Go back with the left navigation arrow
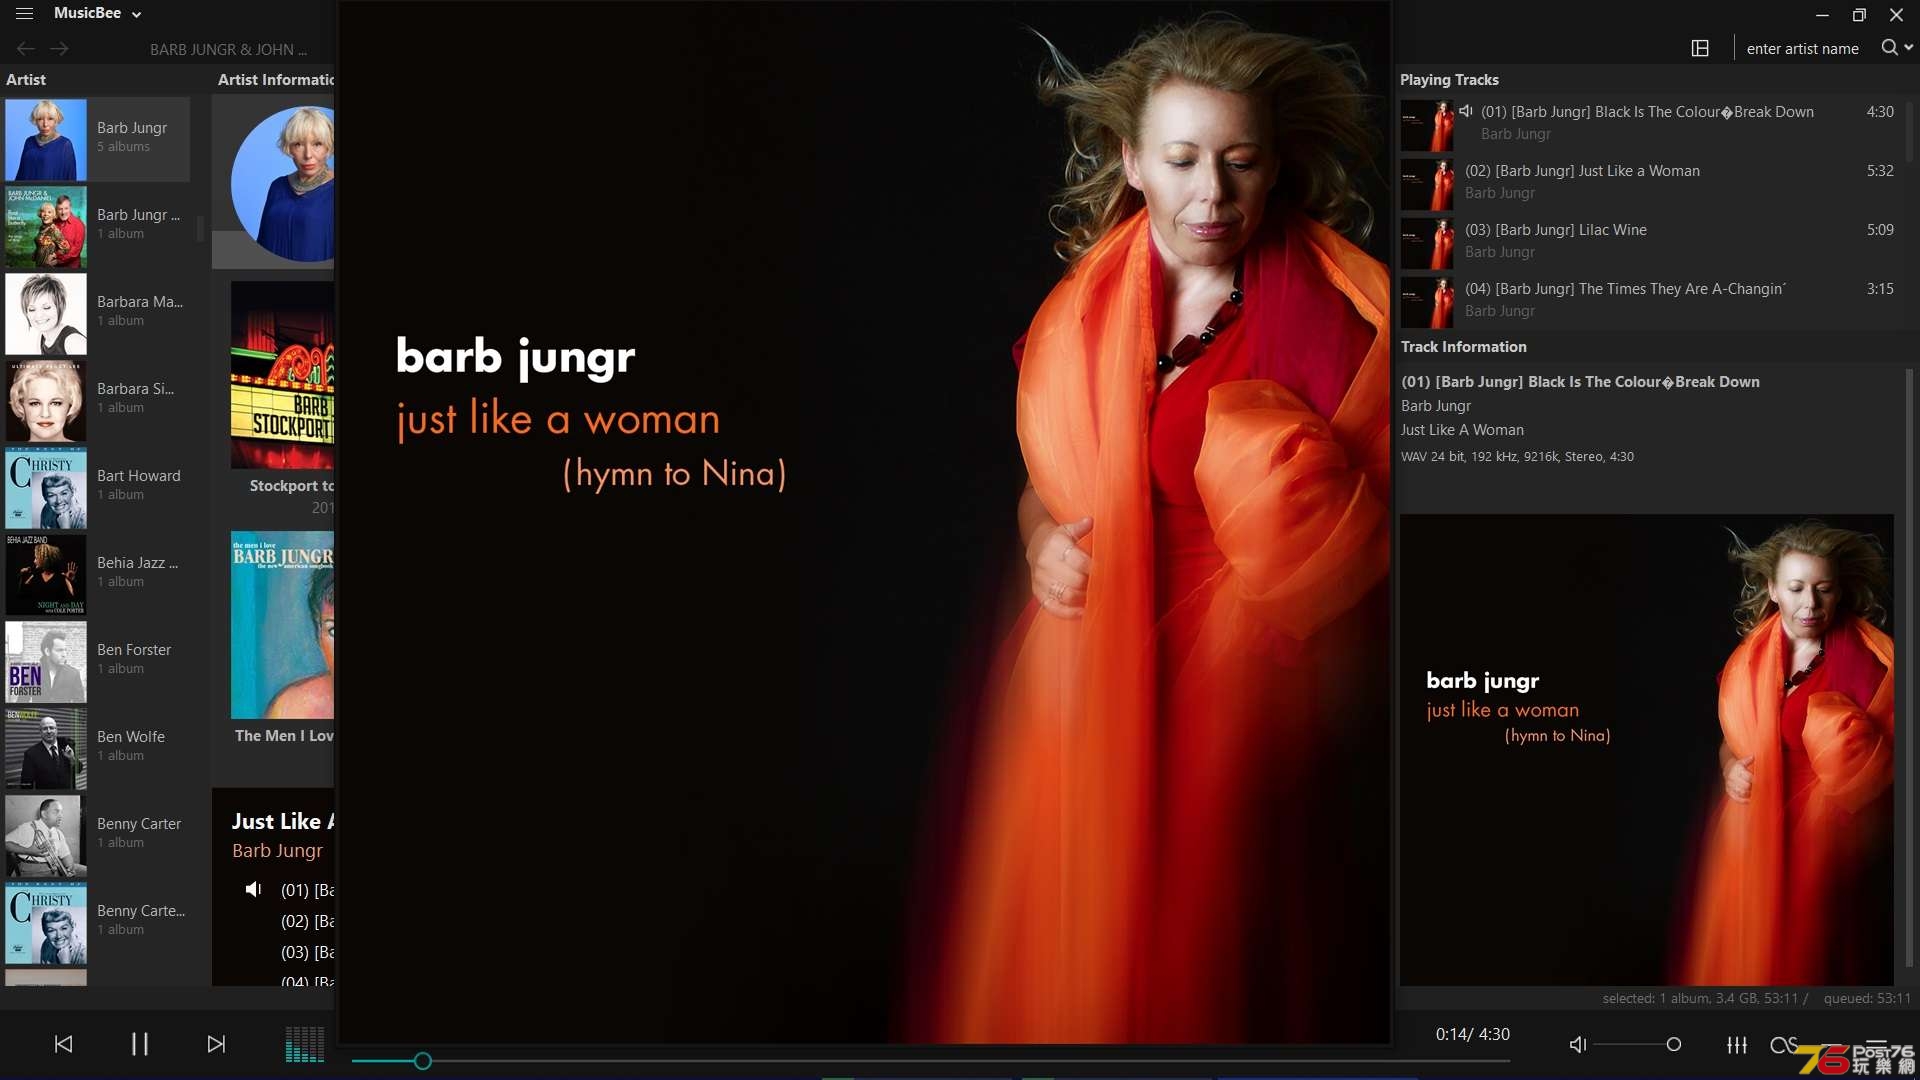Image resolution: width=1920 pixels, height=1080 pixels. [25, 48]
